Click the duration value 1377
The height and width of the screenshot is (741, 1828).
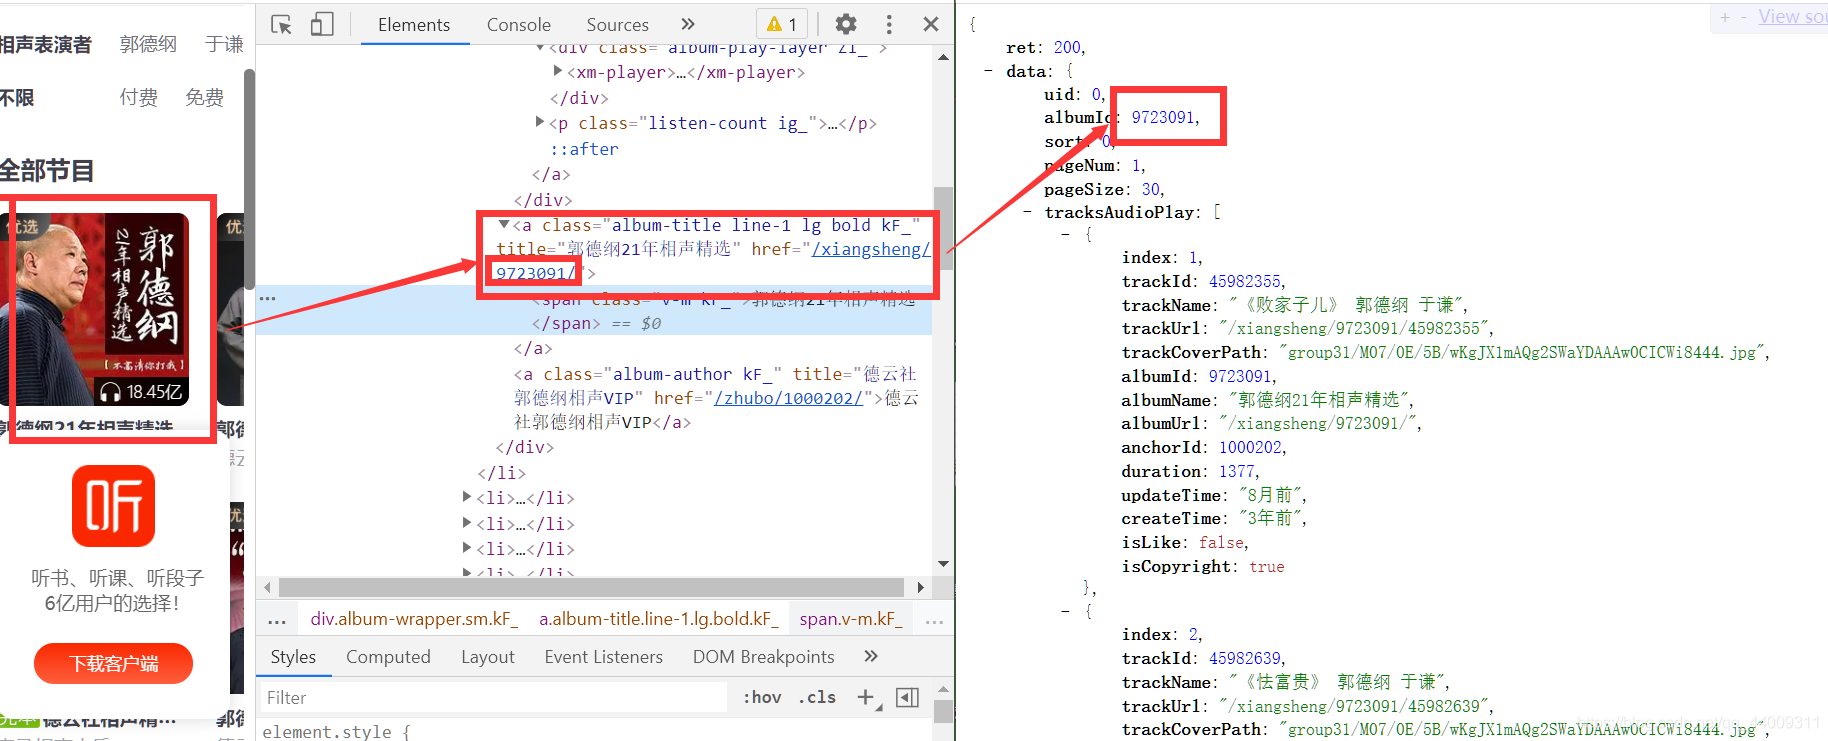point(1237,471)
